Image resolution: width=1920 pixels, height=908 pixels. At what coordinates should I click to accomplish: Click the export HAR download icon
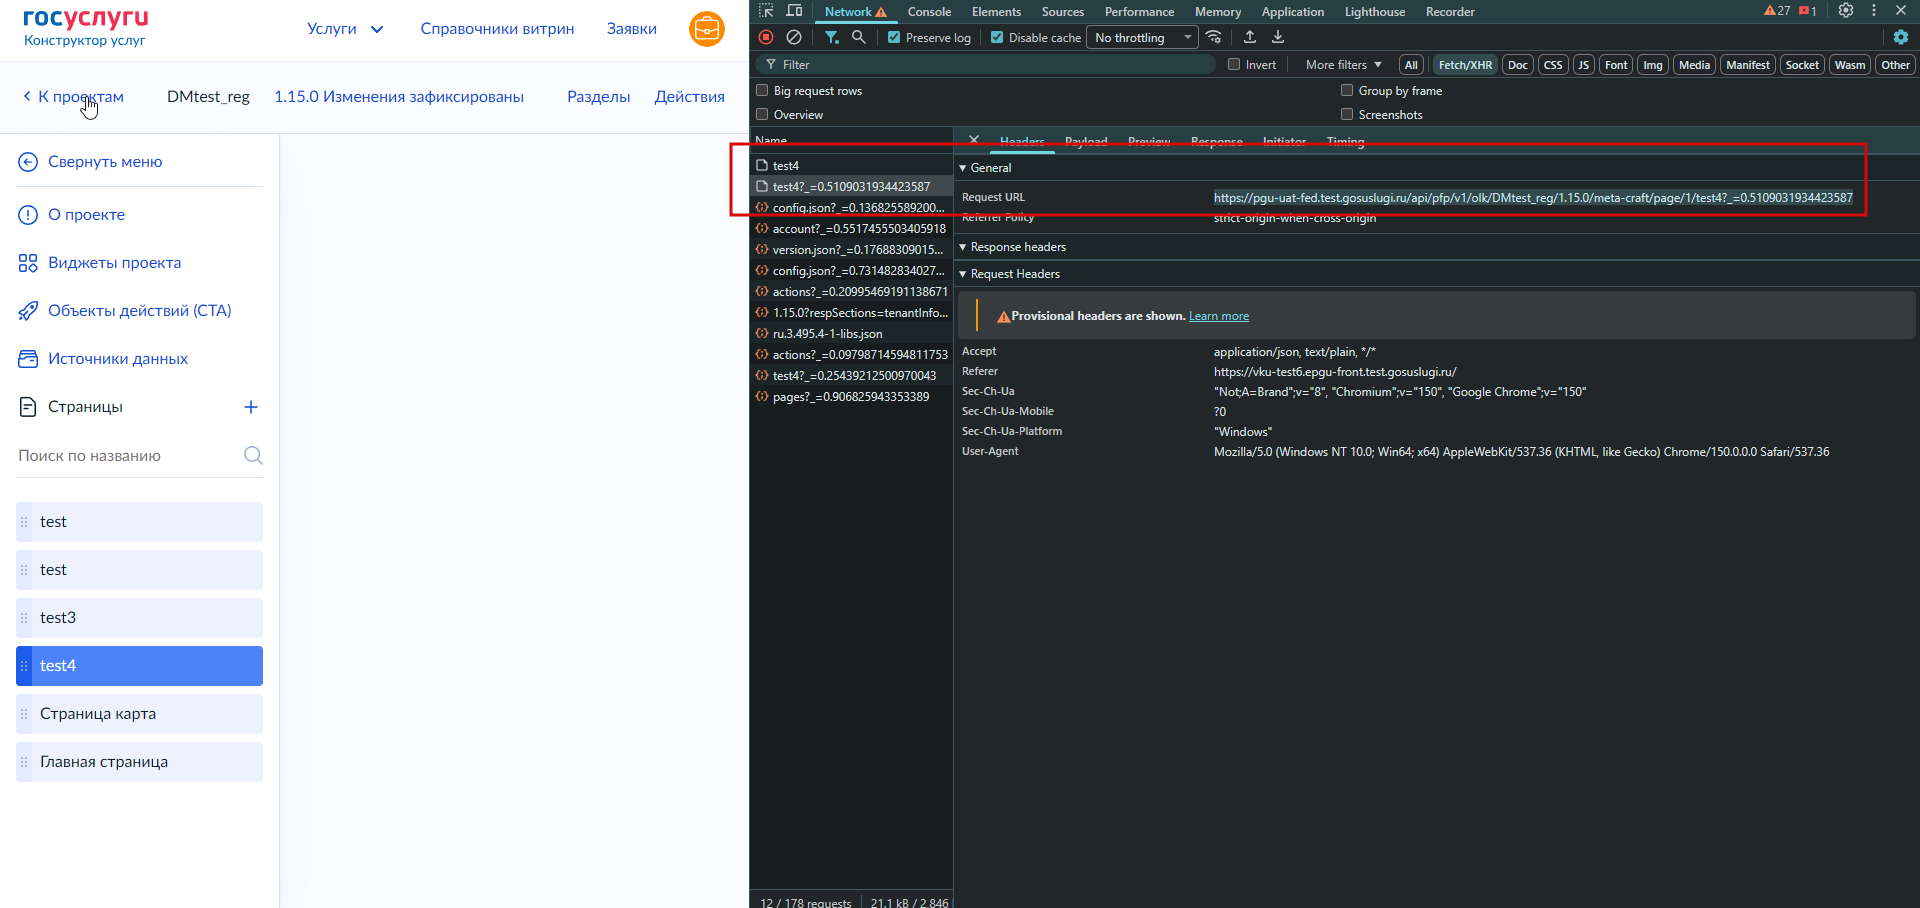pos(1278,37)
